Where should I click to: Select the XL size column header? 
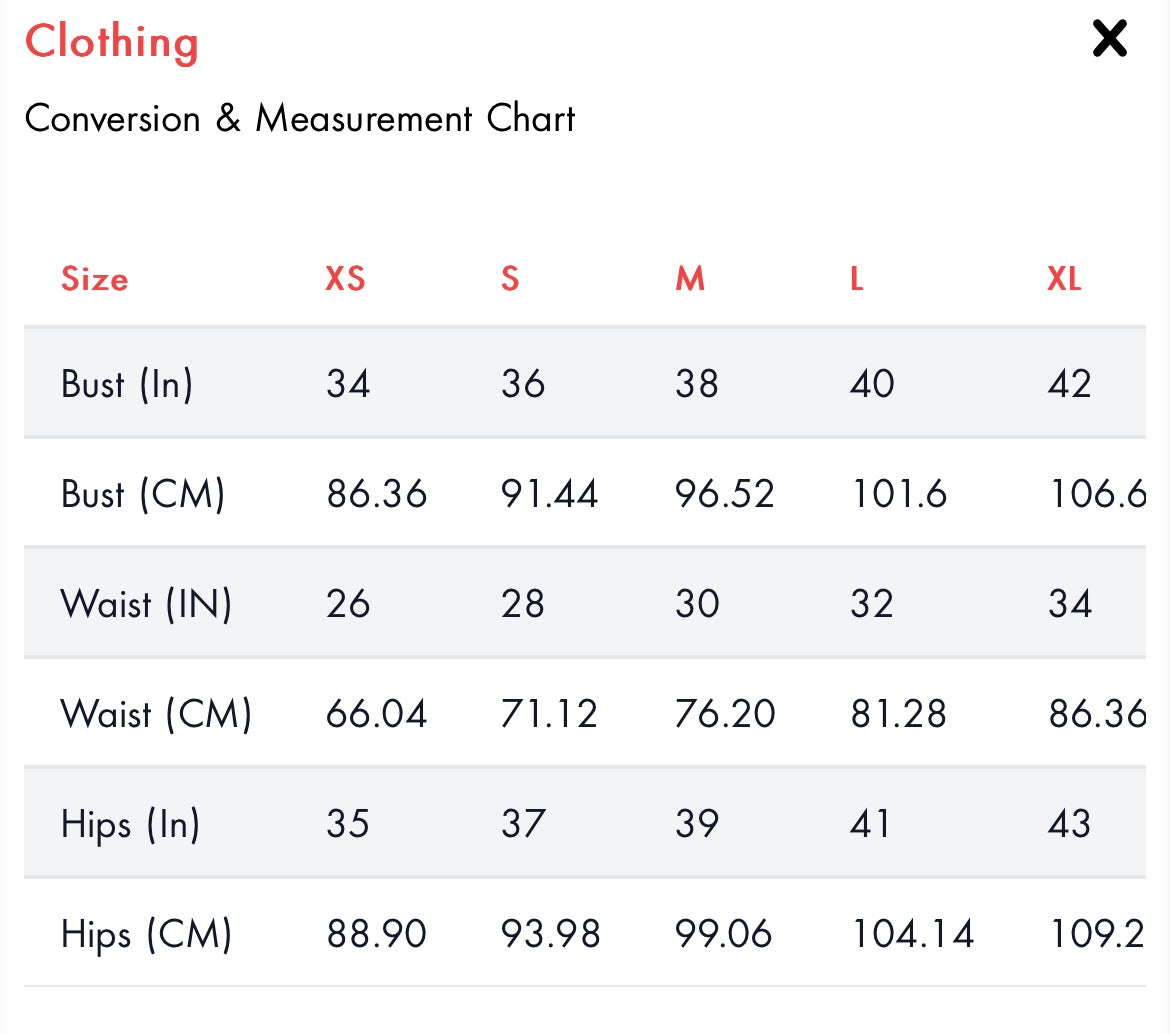[x=1064, y=279]
